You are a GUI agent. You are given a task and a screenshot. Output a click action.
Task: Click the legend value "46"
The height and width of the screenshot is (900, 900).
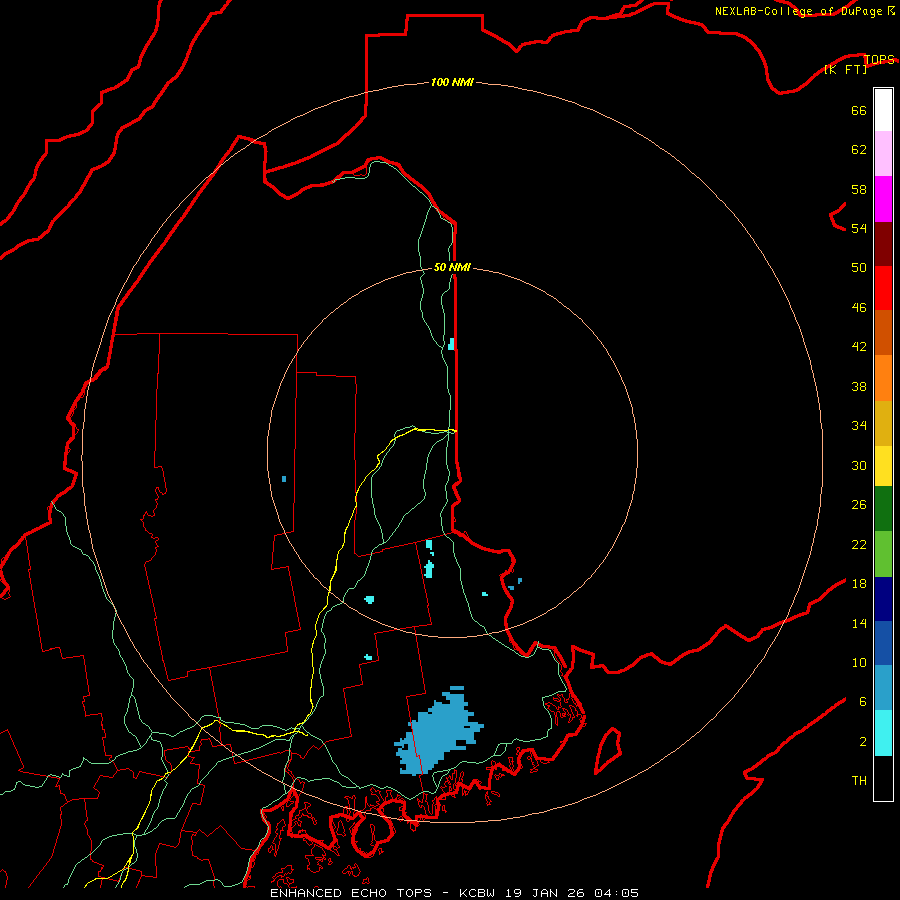(859, 308)
